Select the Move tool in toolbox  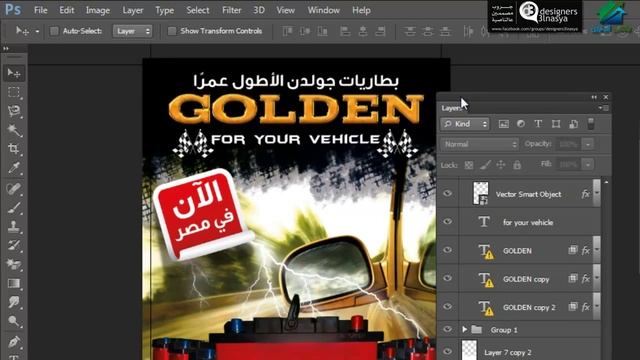click(x=14, y=73)
